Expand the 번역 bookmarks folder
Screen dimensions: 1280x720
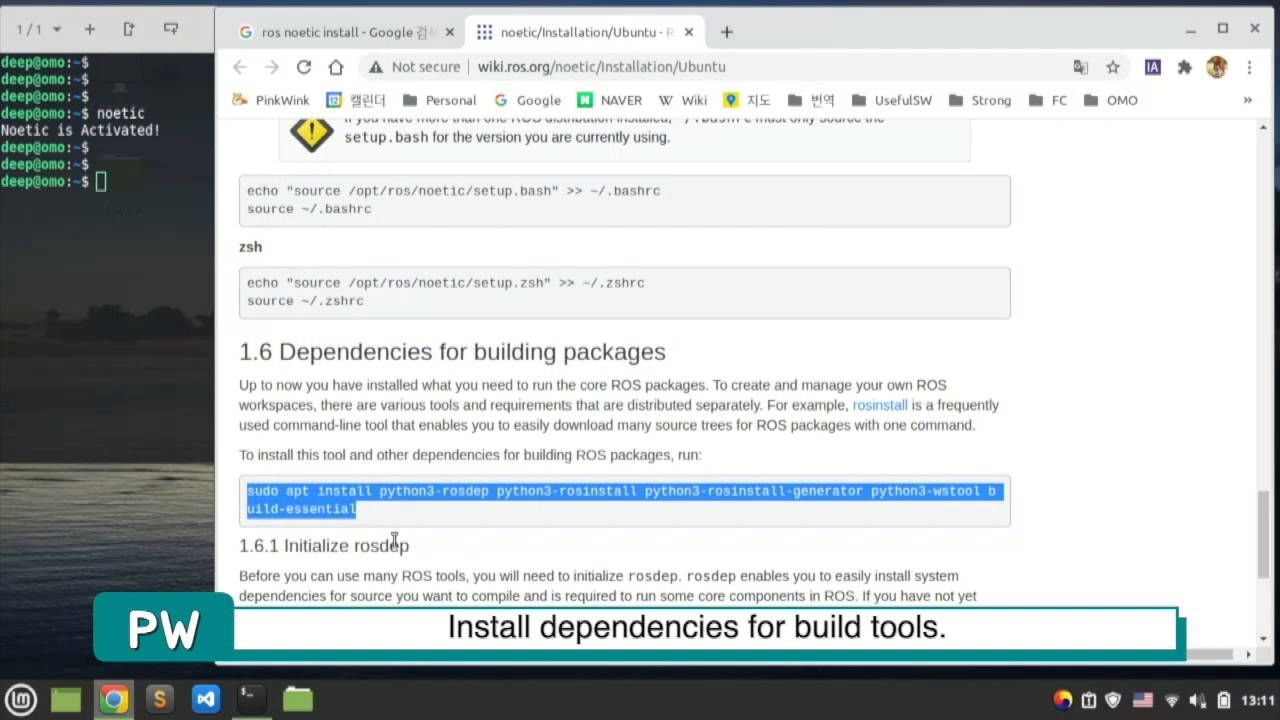tap(811, 100)
